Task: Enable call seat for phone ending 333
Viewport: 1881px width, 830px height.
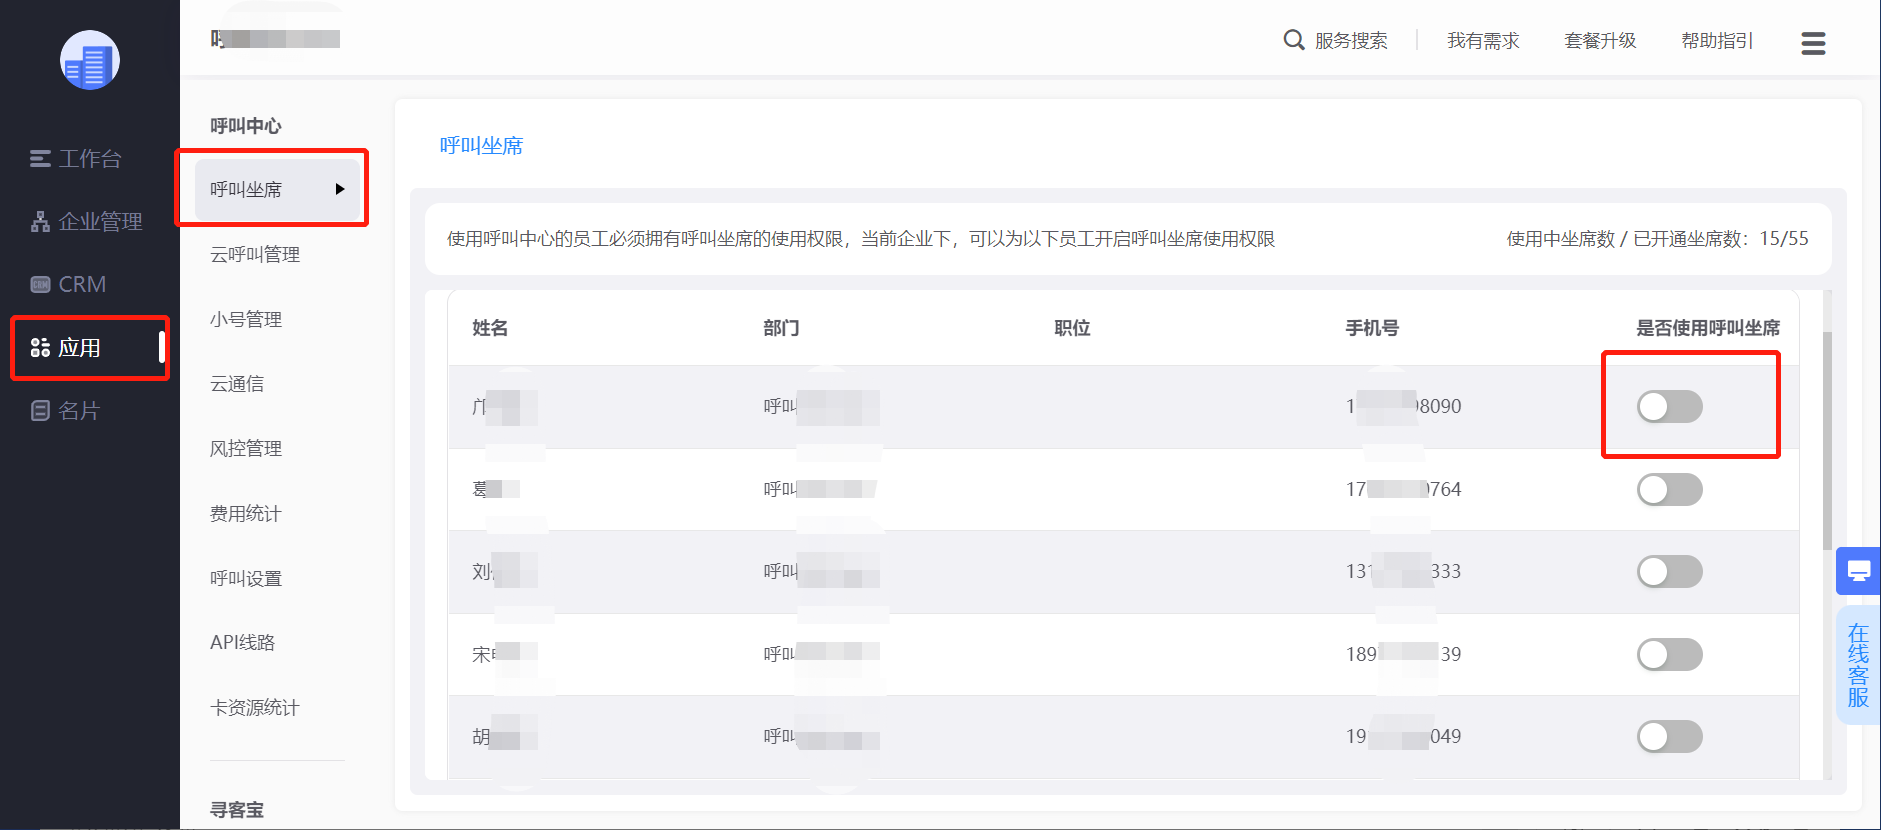Action: pos(1669,571)
